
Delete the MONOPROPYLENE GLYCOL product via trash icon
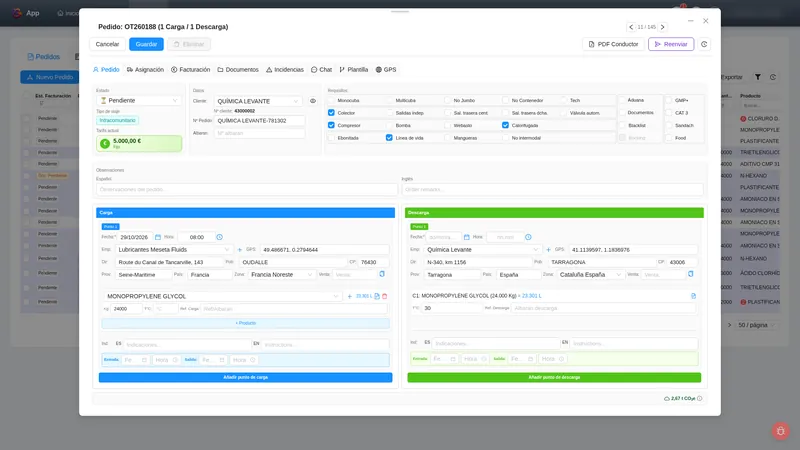(385, 296)
